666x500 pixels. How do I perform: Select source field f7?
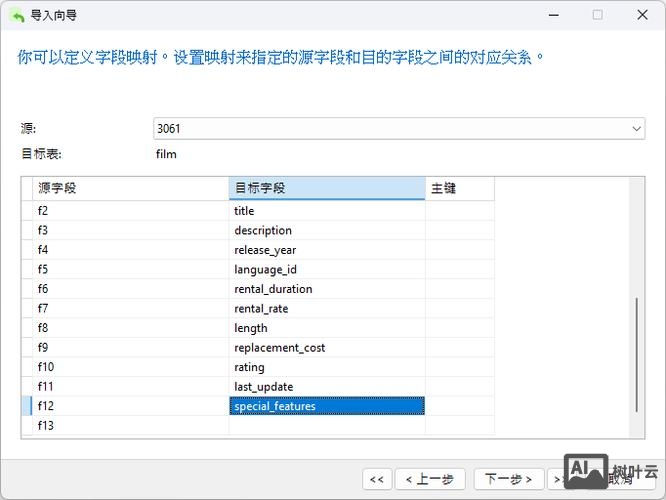(x=130, y=308)
